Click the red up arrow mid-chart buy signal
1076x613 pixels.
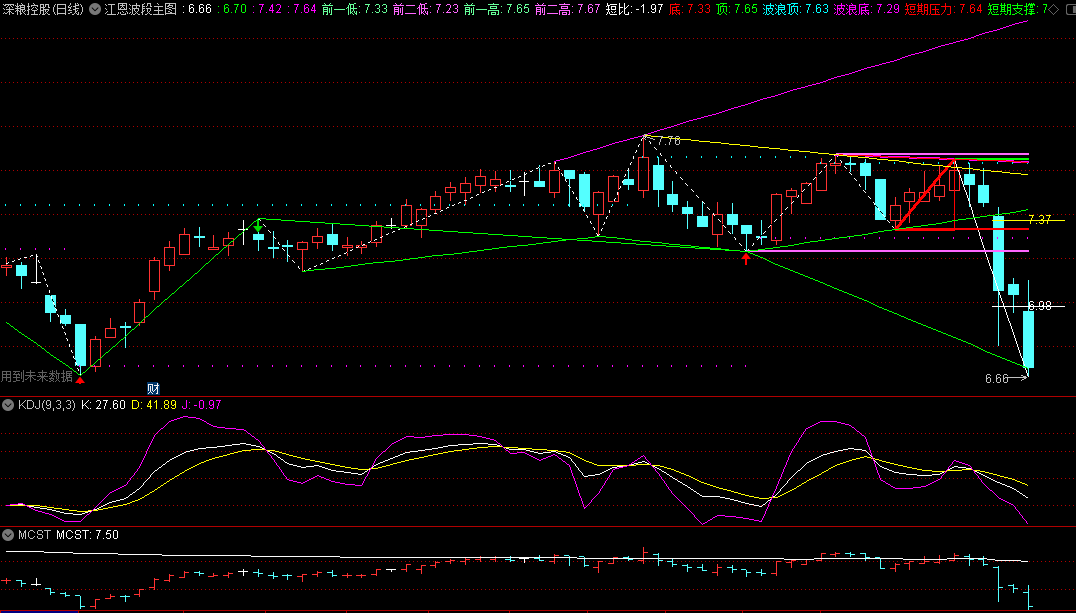[746, 258]
